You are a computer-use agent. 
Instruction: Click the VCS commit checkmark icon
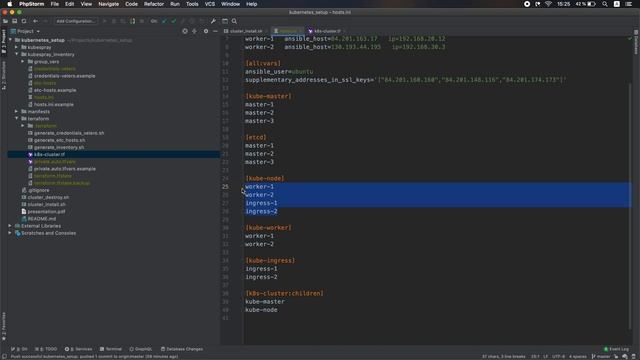coord(174,21)
